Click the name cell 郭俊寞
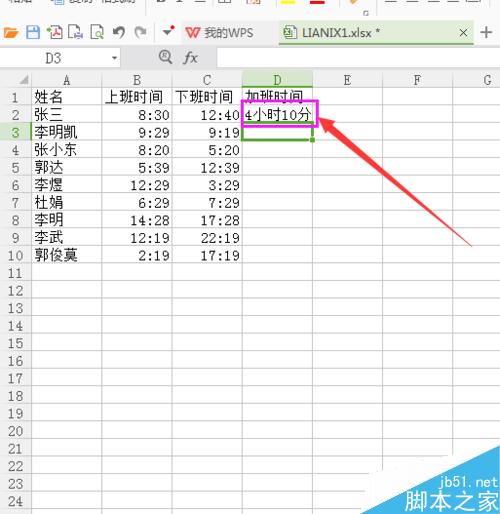Screen dimensions: 500x514 [x=67, y=255]
